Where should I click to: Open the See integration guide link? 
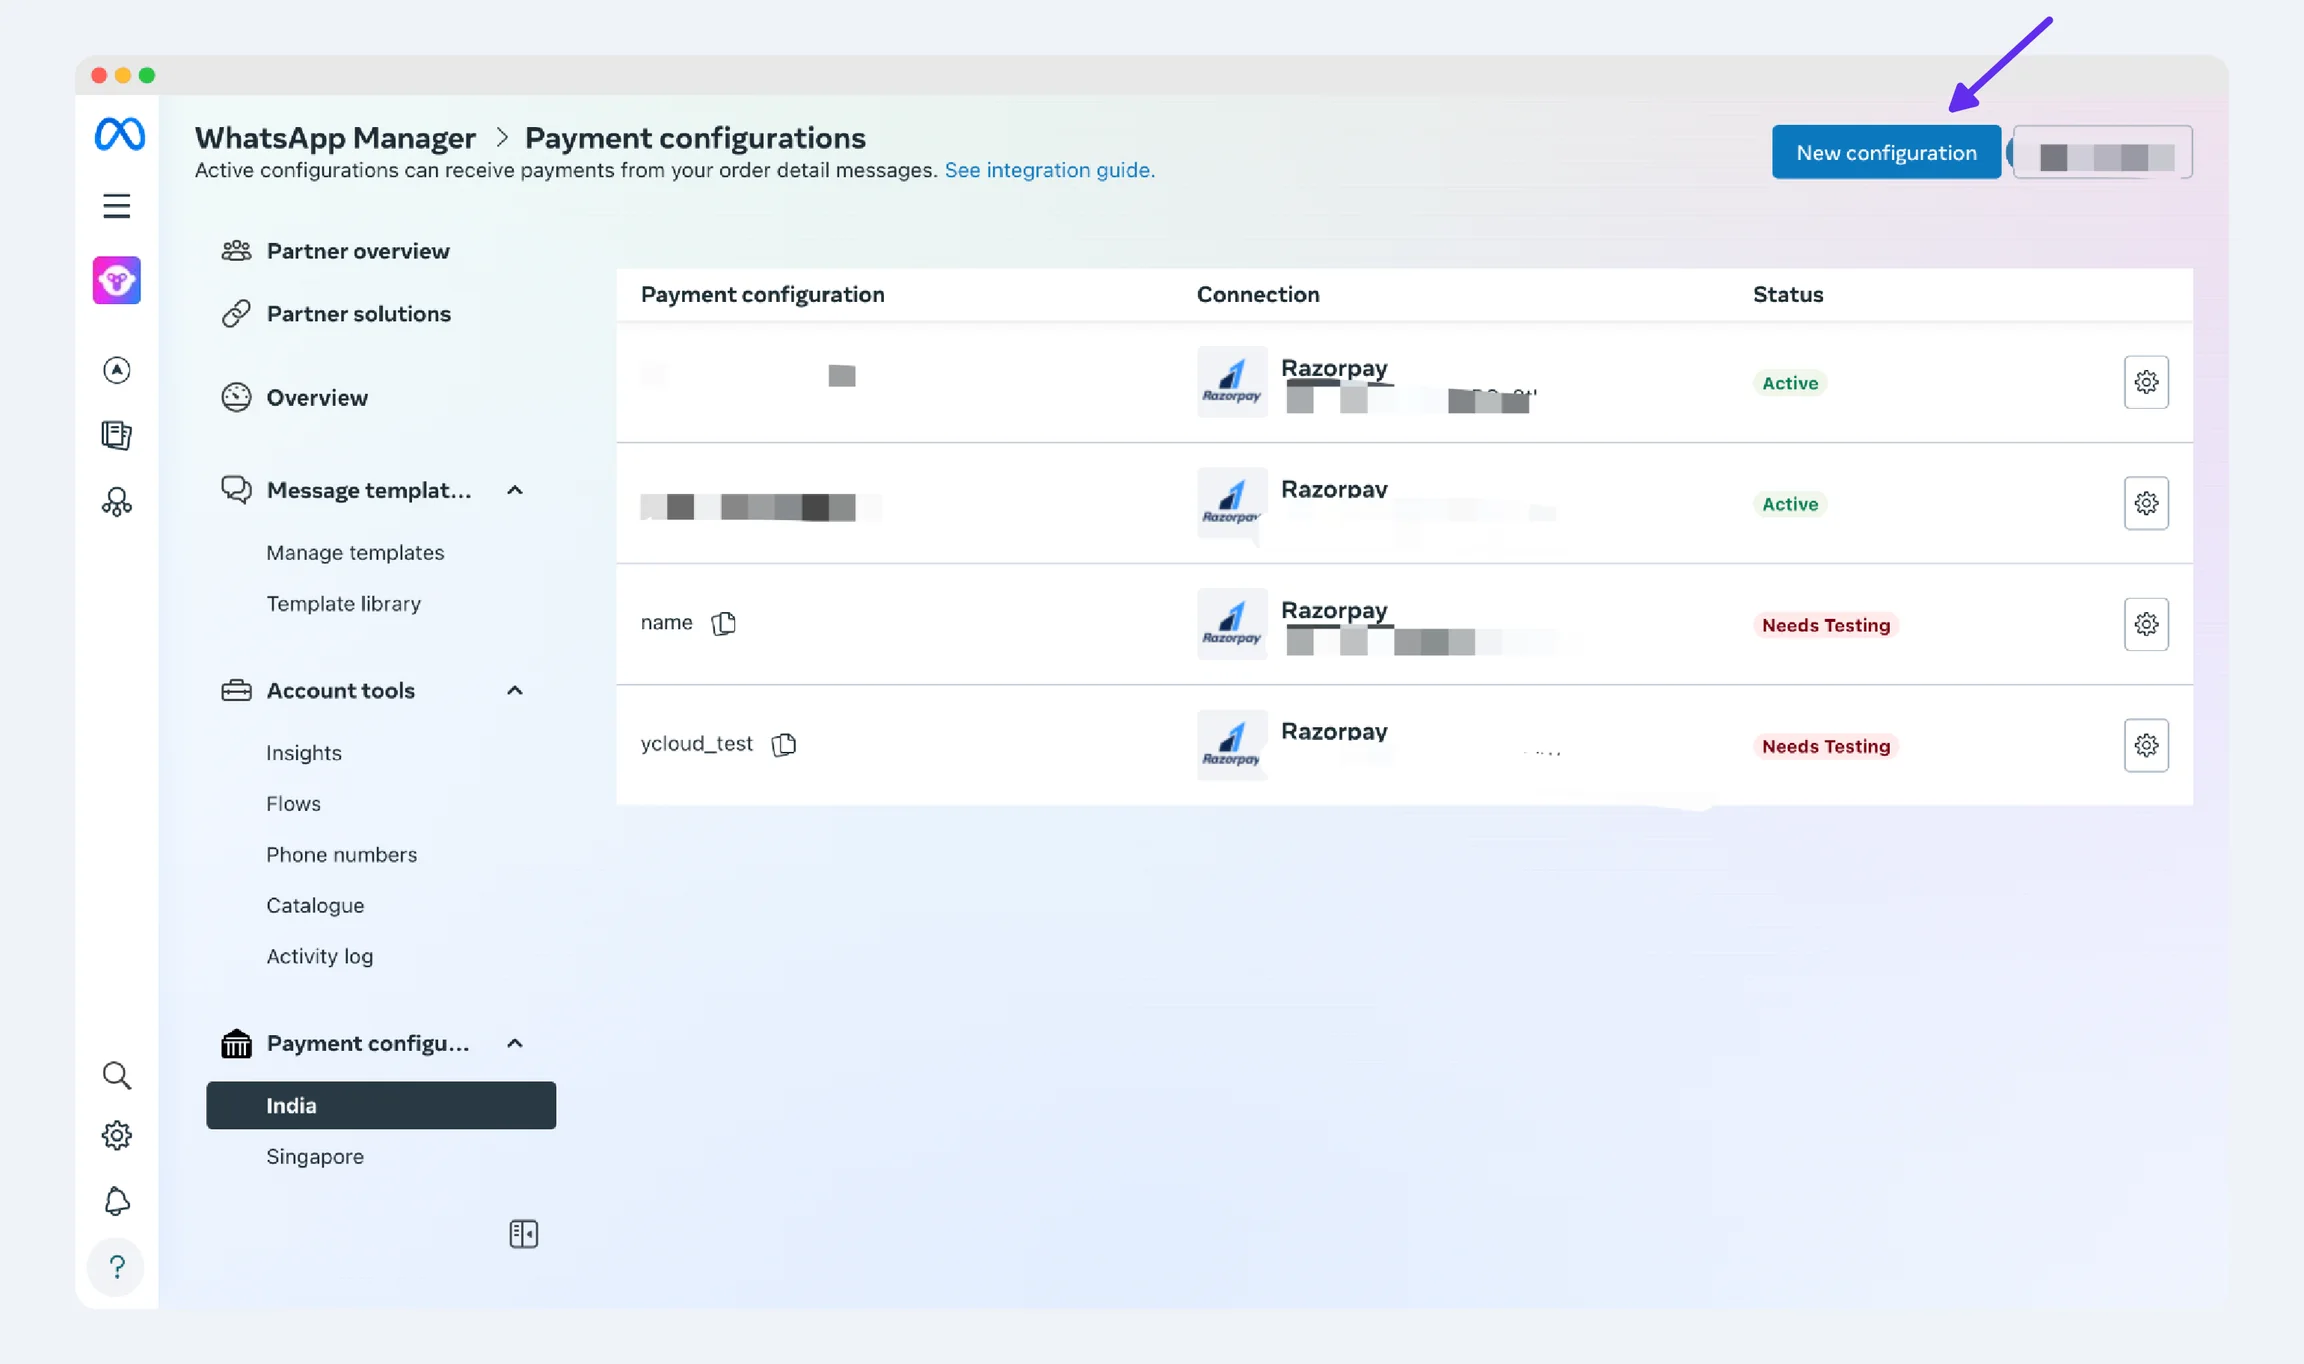tap(1049, 170)
